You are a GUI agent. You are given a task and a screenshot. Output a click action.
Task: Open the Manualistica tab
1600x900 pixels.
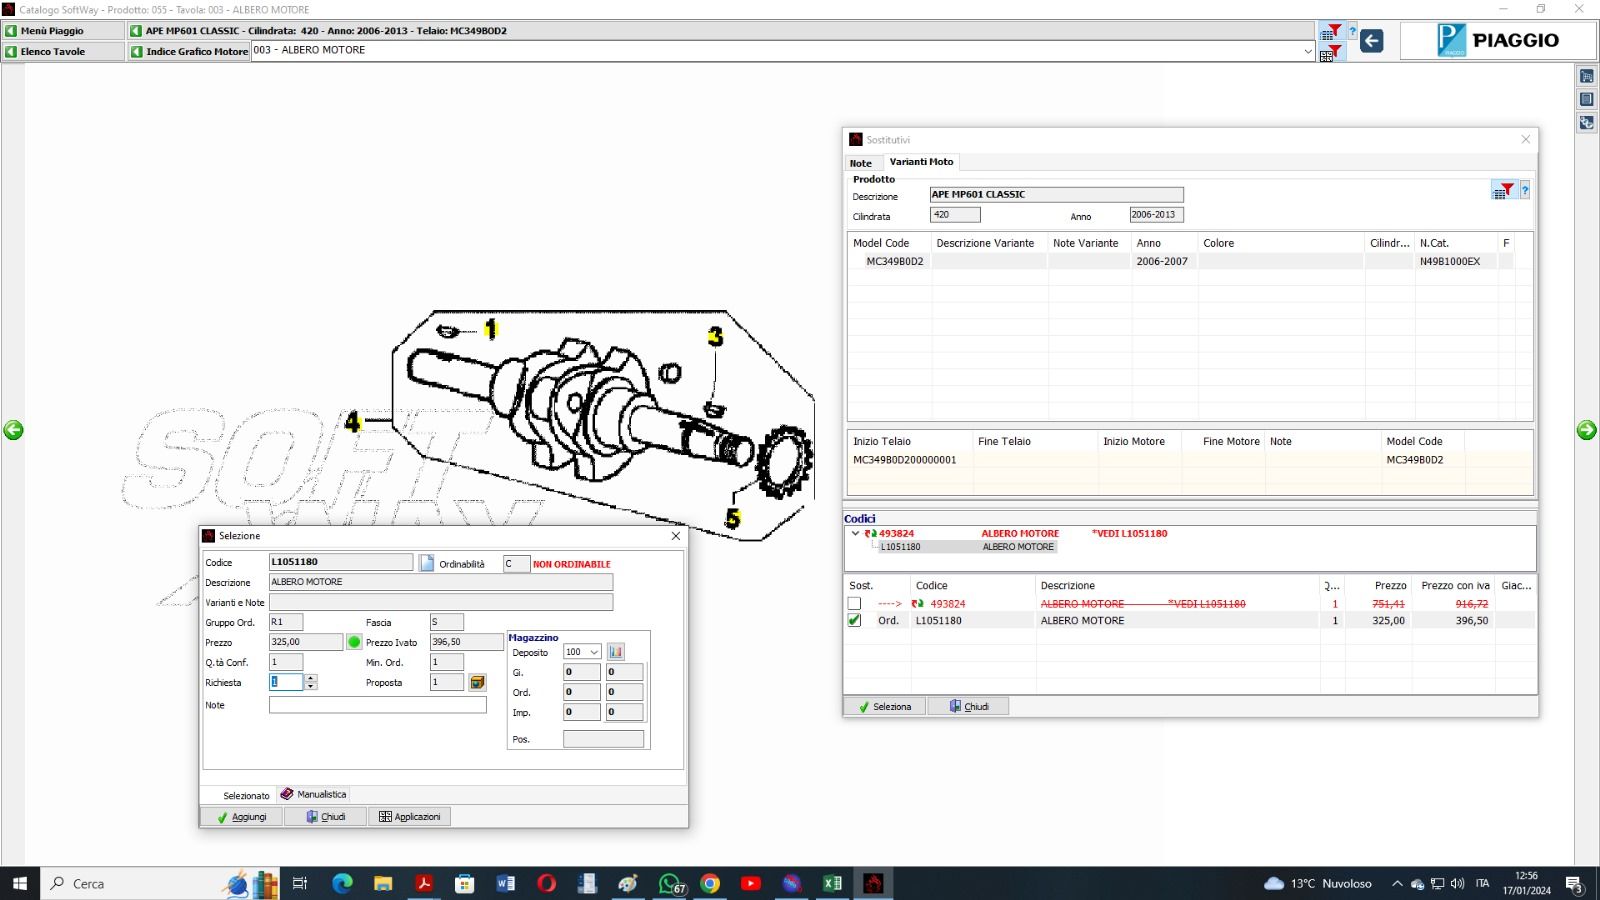click(314, 794)
